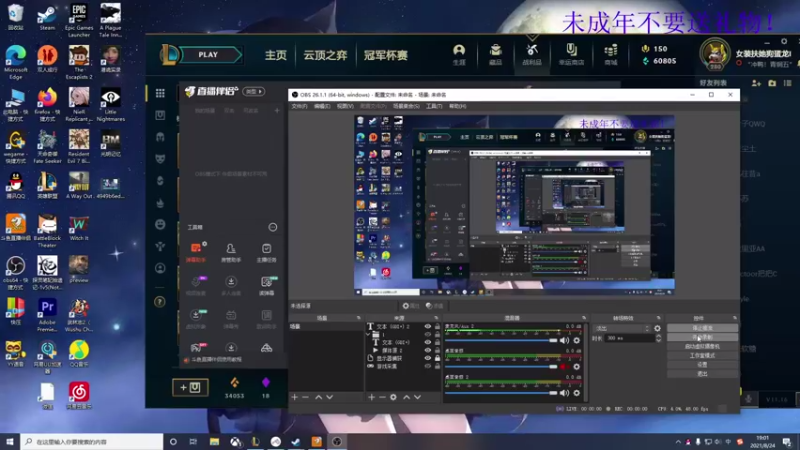Screen dimensions: 800x450
Task: Mute the 桌面音频 2 channel
Action: [x=564, y=393]
